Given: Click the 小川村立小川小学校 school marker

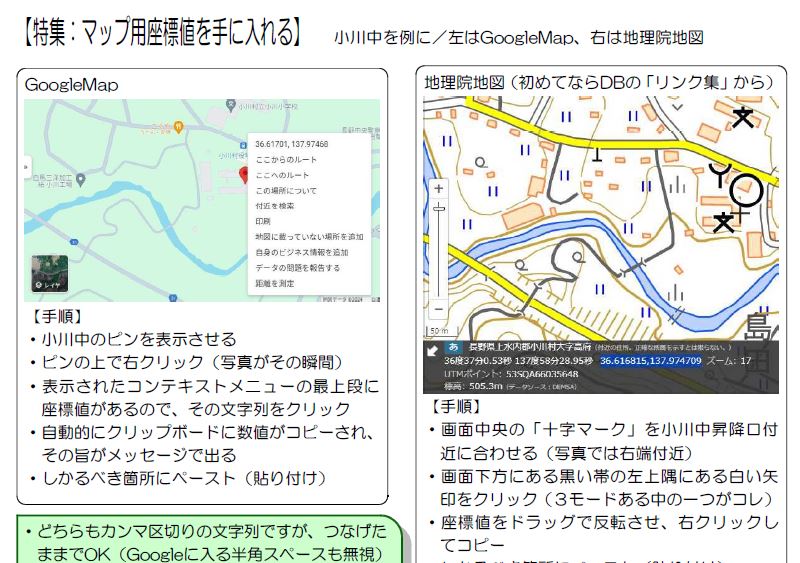Looking at the screenshot, I should coord(231,105).
